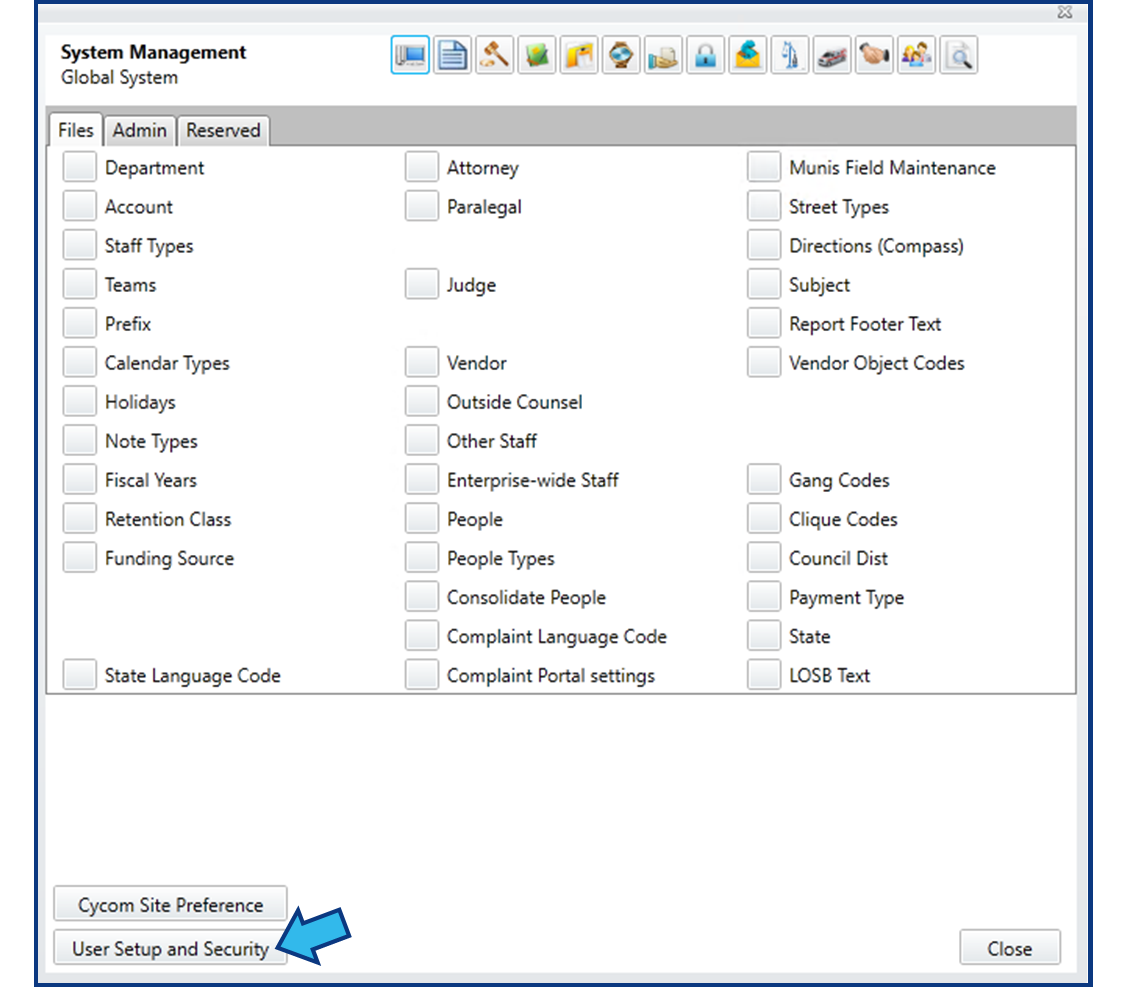Click the square button beside State Language Code
1124x988 pixels.
(80, 675)
